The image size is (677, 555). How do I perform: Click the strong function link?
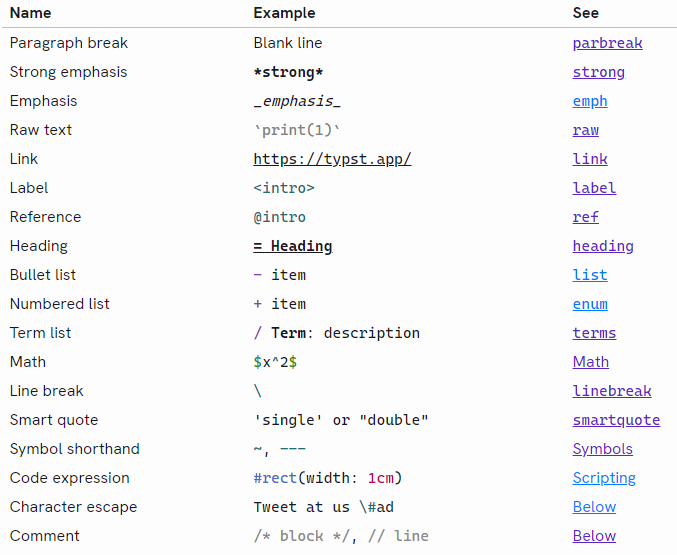click(x=598, y=72)
